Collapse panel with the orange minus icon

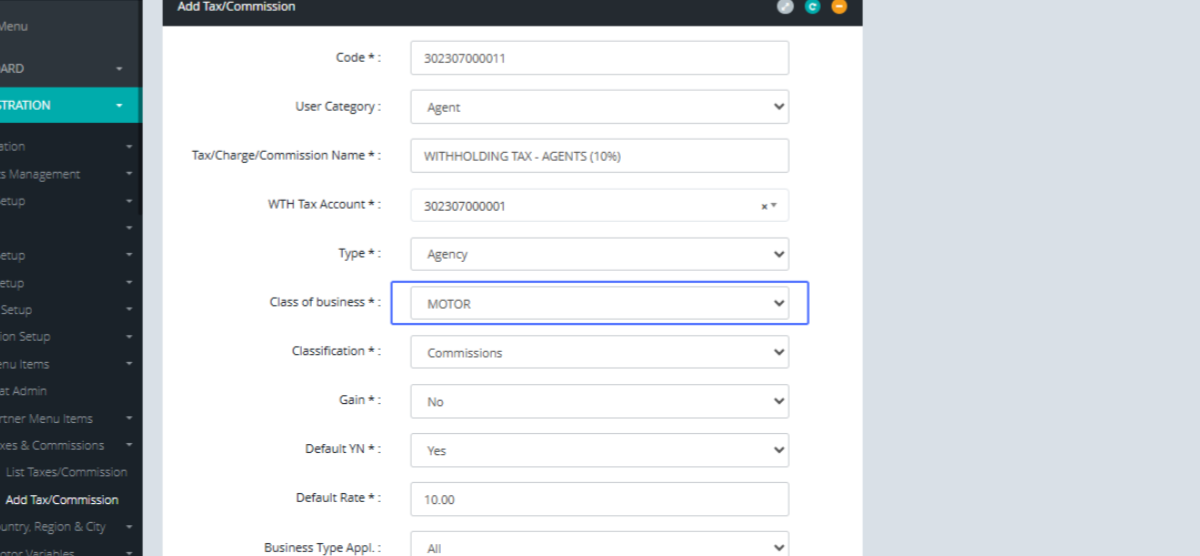click(839, 7)
